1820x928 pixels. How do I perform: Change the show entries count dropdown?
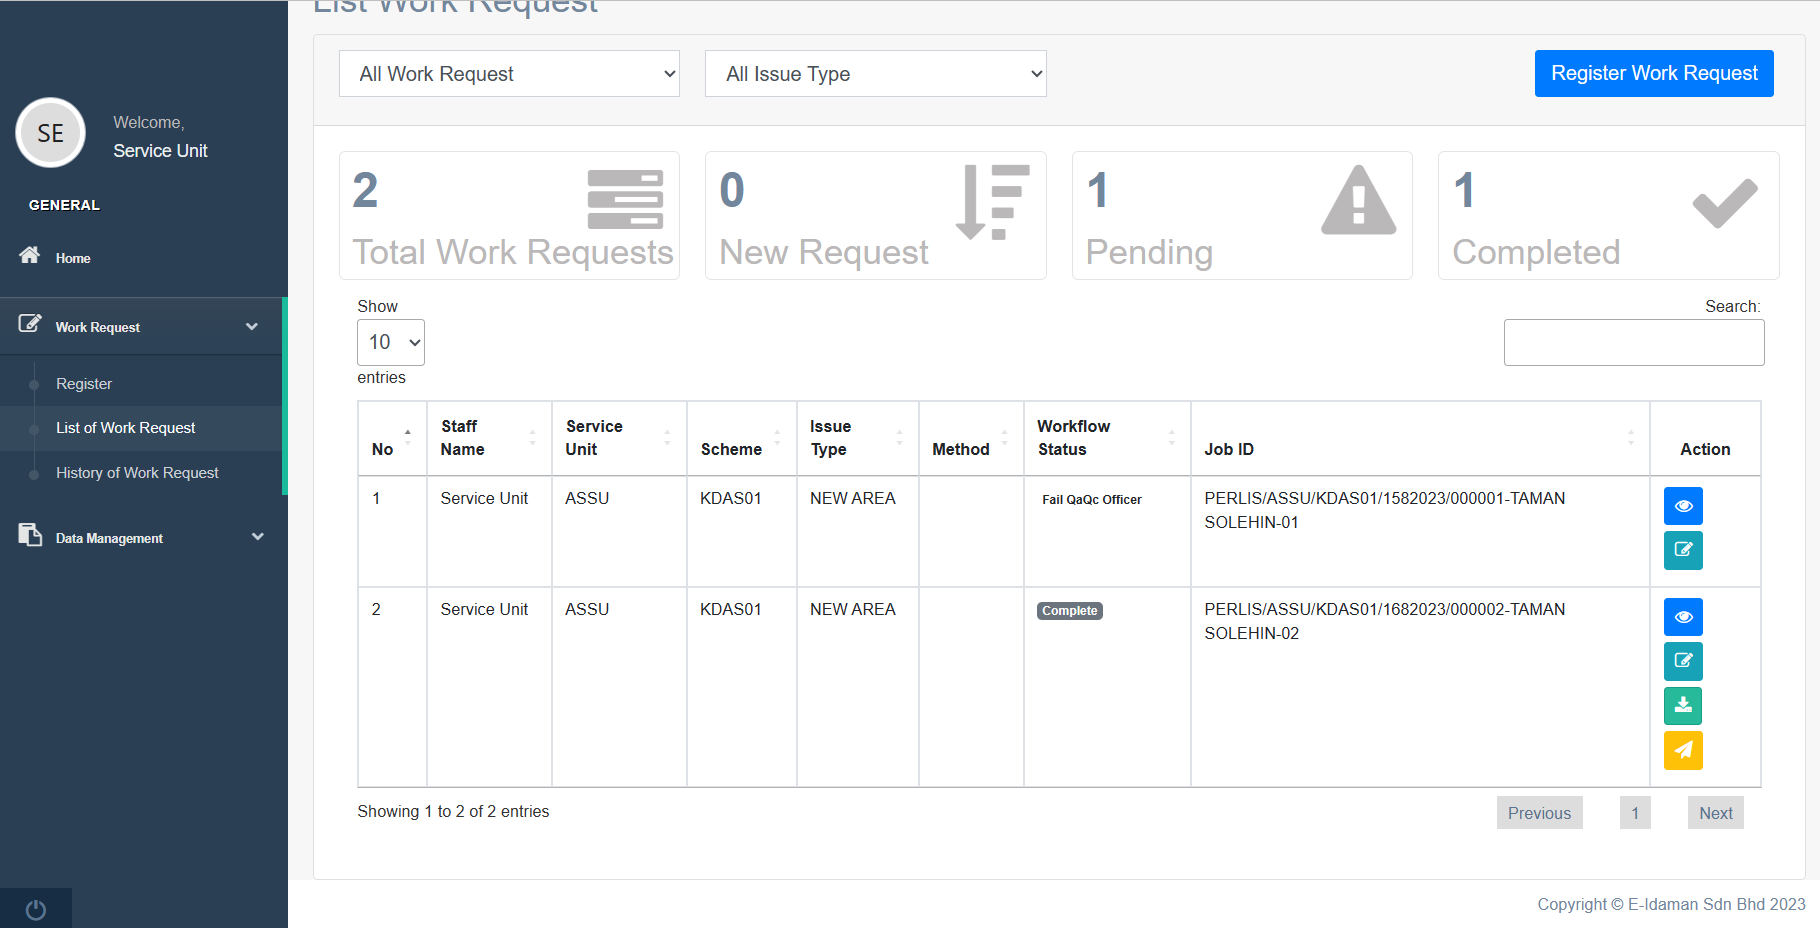tap(391, 343)
